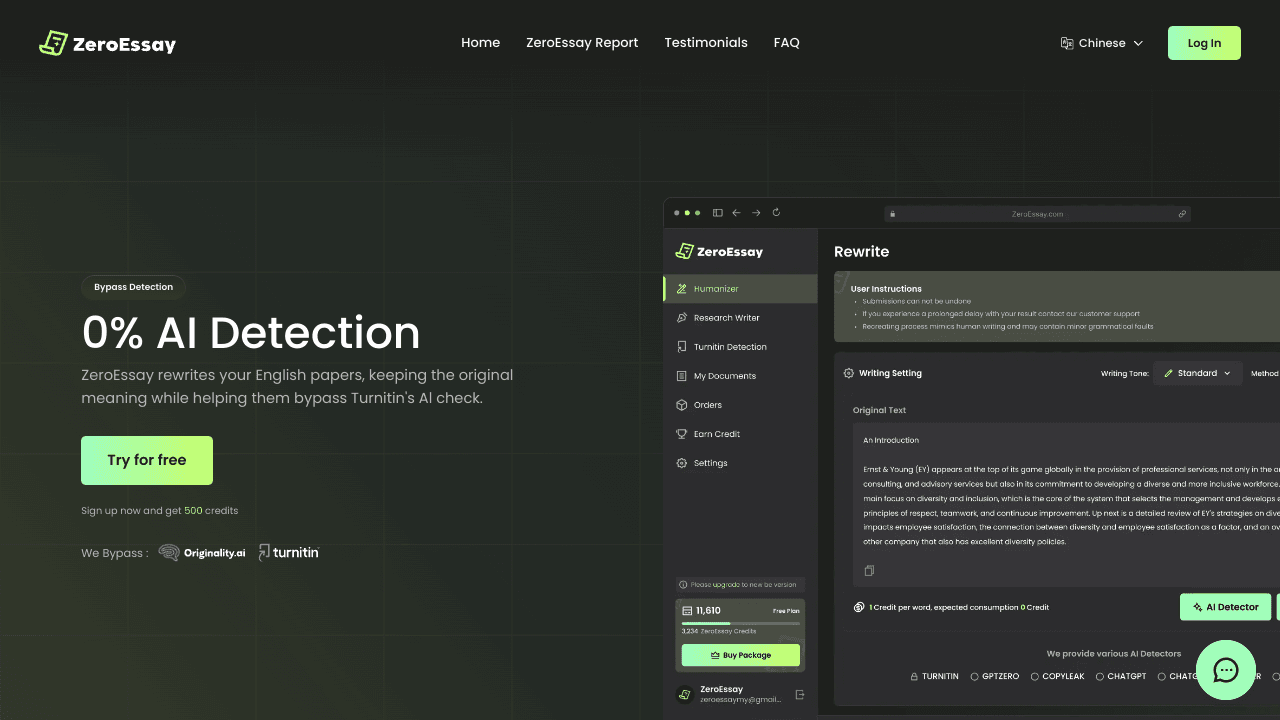
Task: Click the "Free Plan" label
Action: pyautogui.click(x=786, y=611)
